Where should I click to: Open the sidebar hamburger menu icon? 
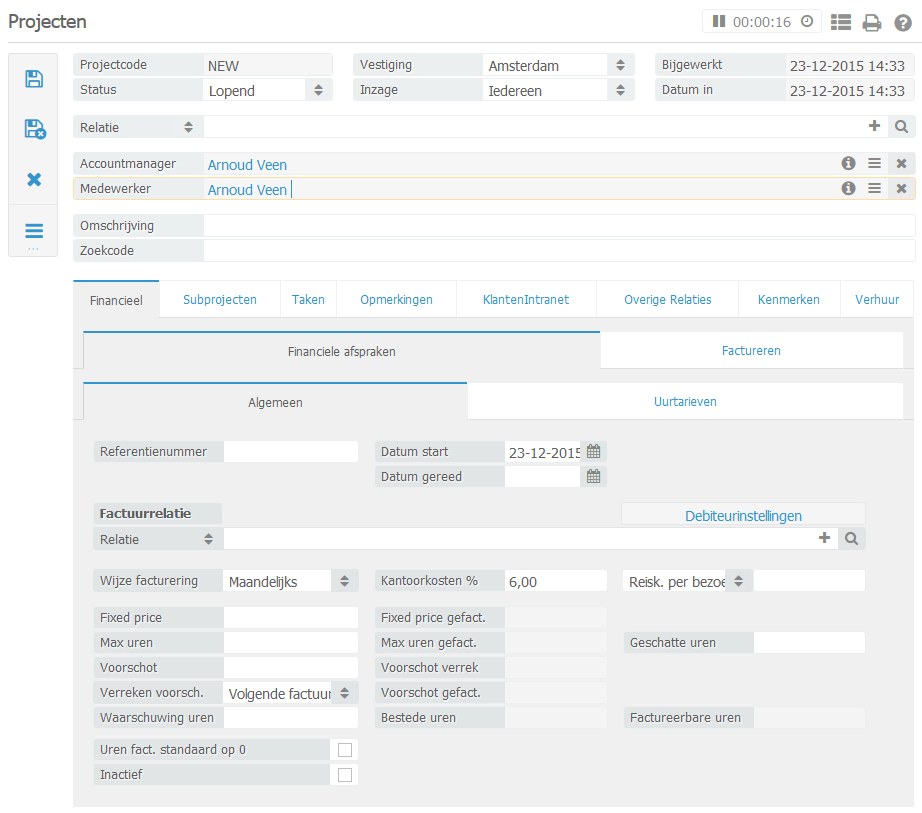point(34,231)
